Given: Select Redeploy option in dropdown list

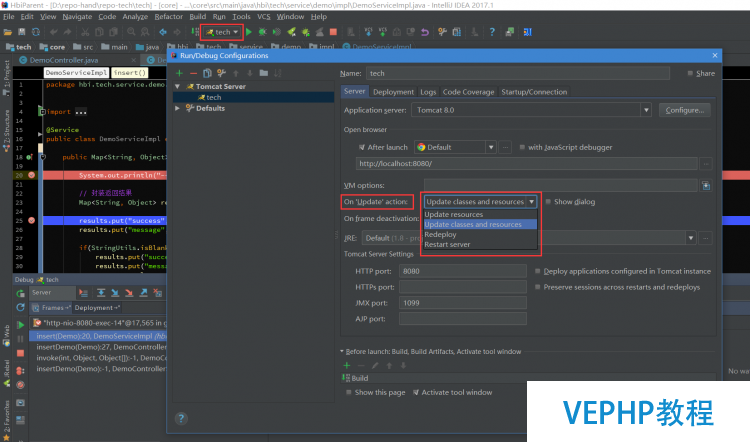Looking at the screenshot, I should coord(480,234).
